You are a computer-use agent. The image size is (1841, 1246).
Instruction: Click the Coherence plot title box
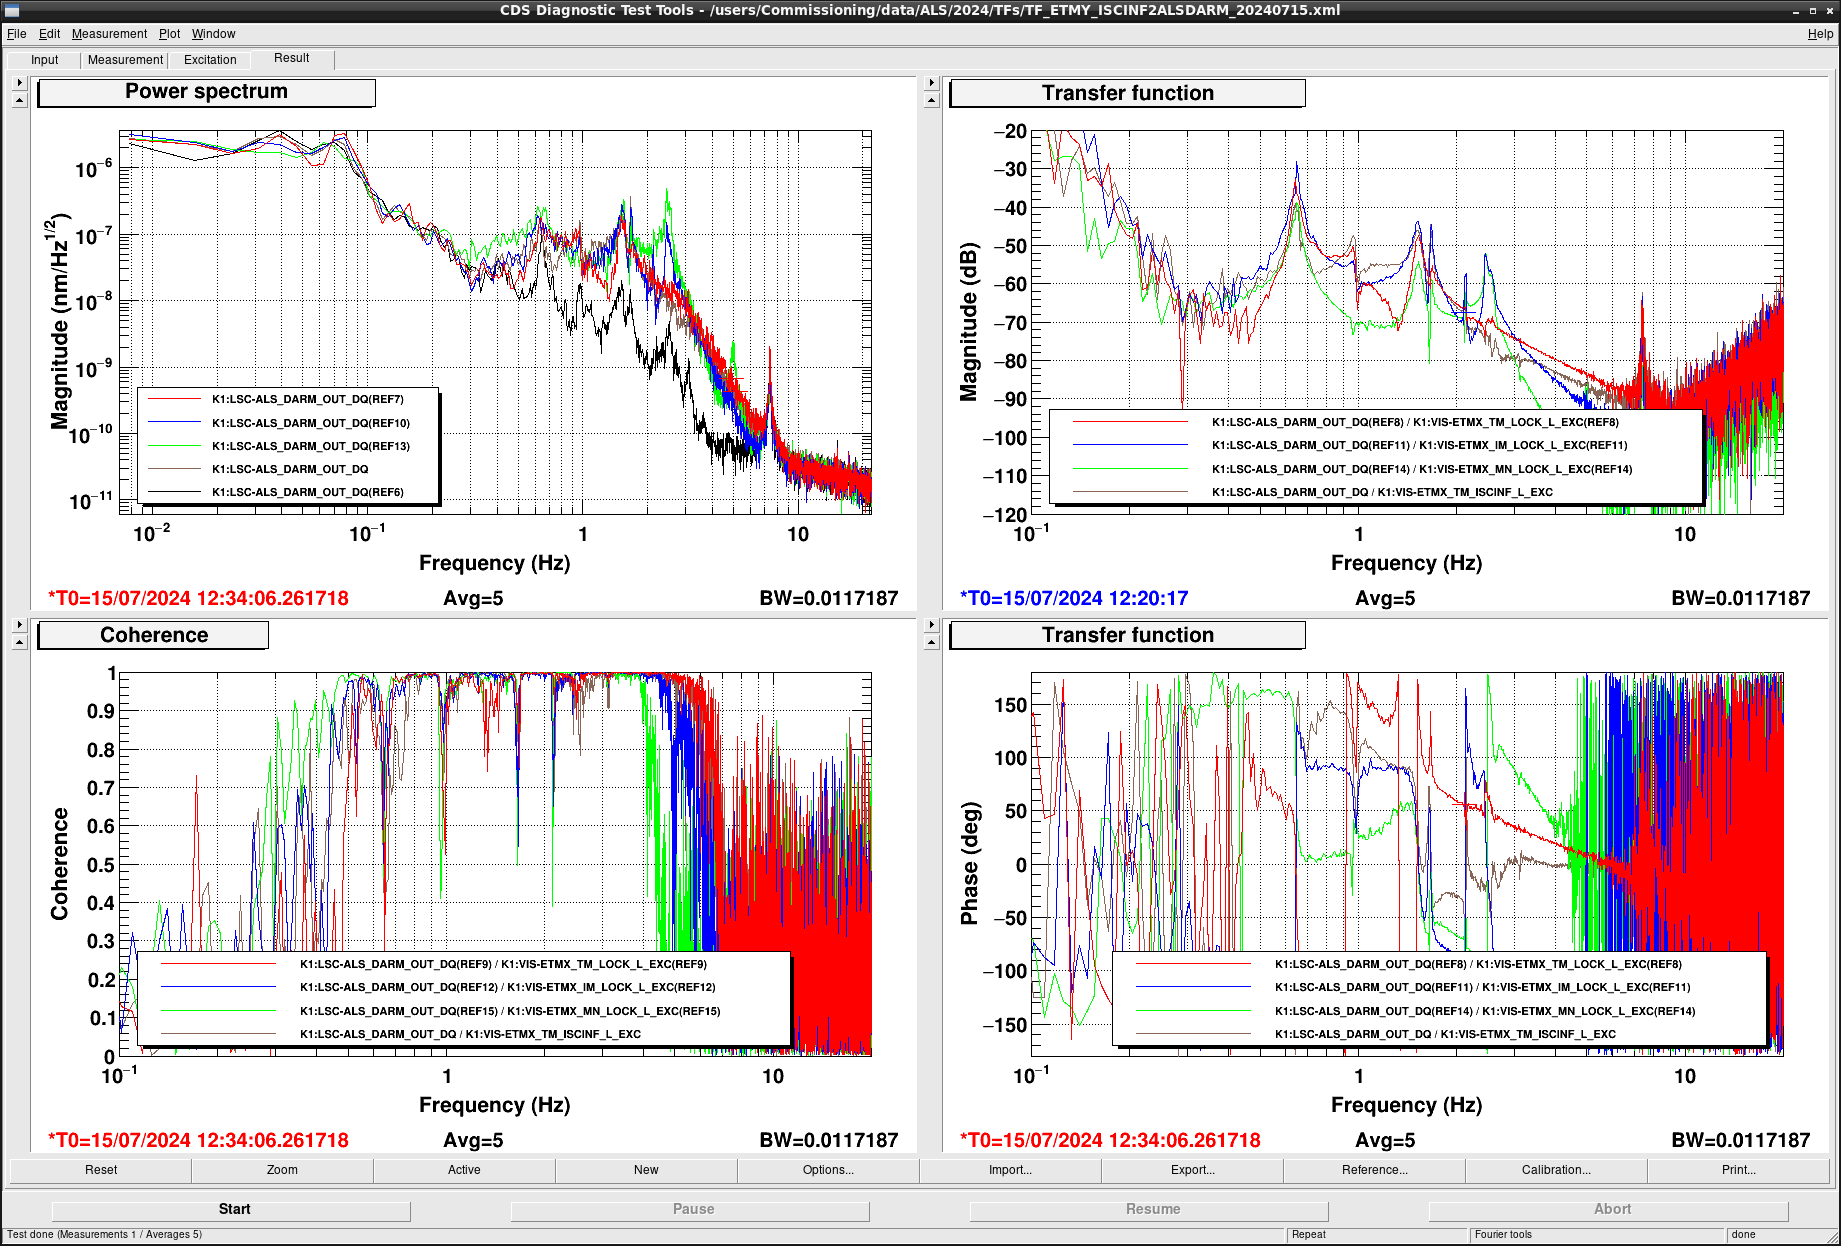pos(153,635)
